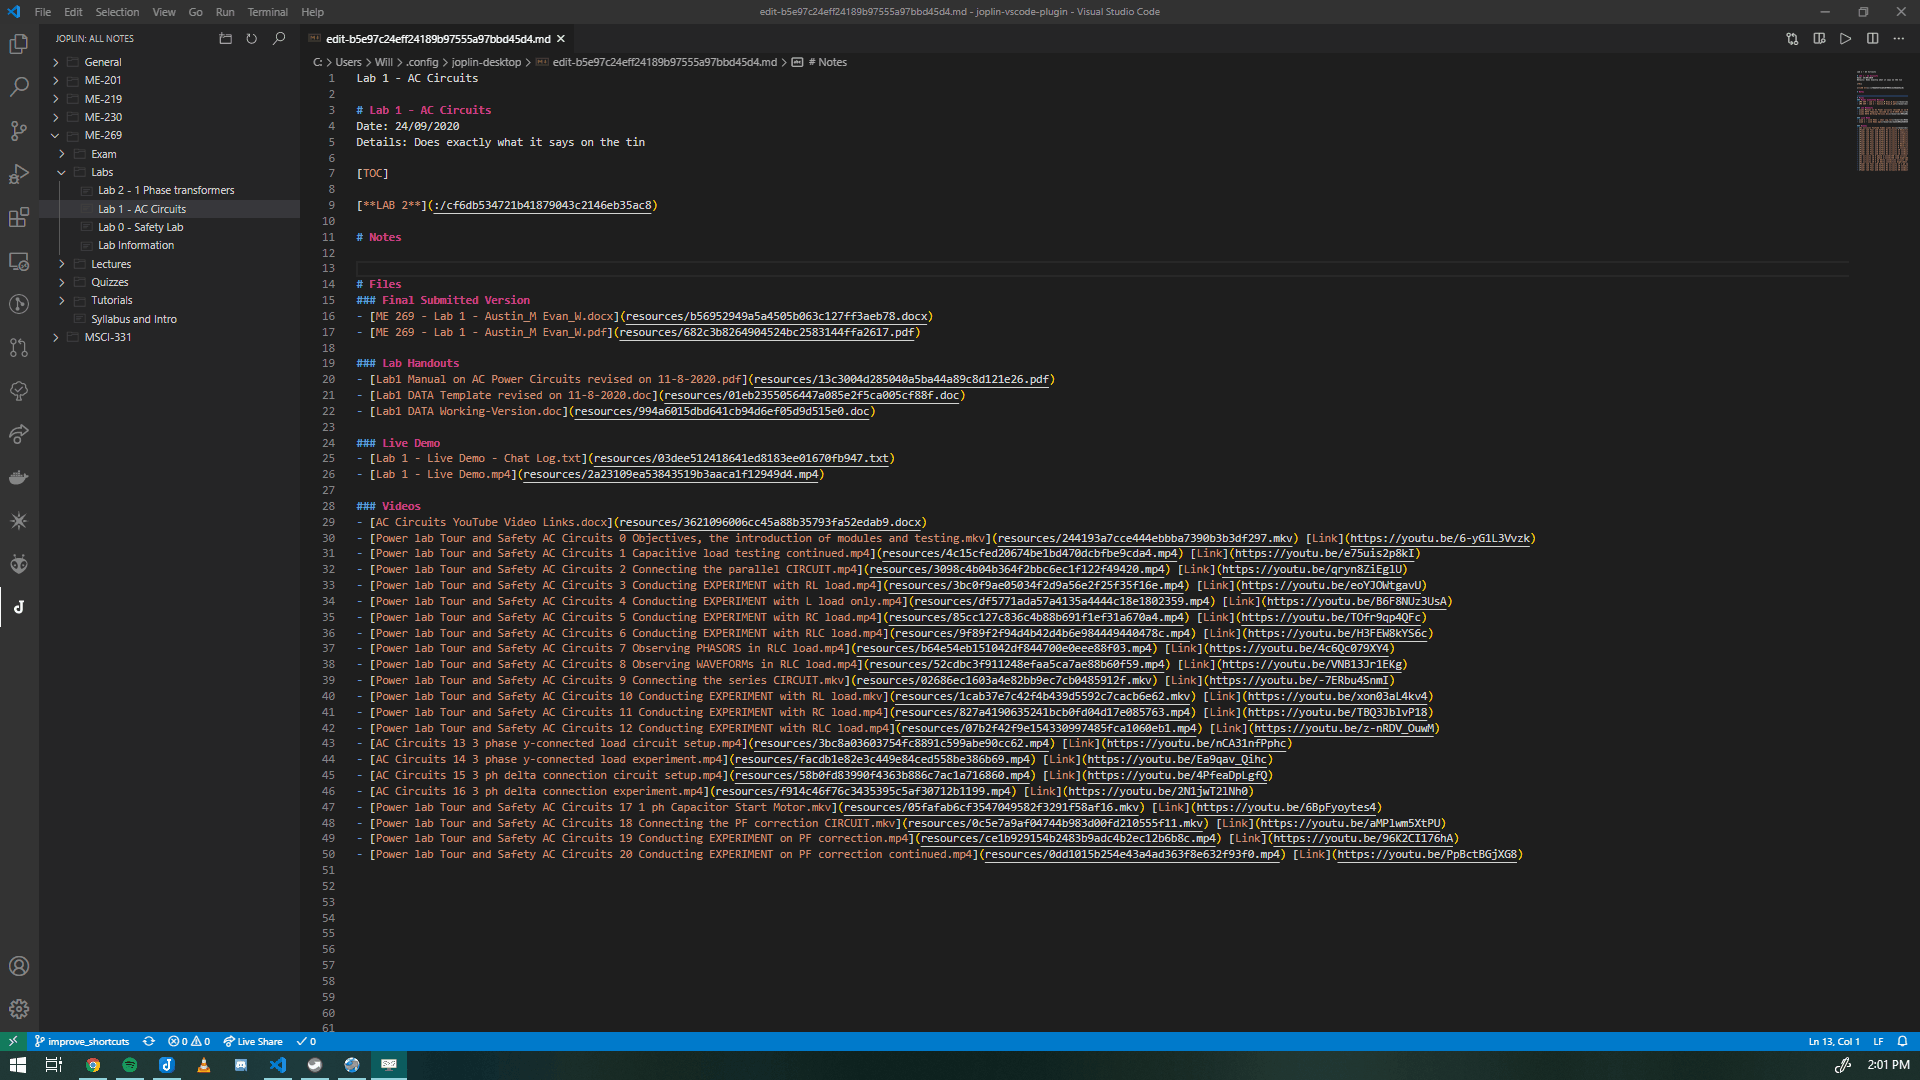Click the minimap to navigate the document

[x=1883, y=120]
